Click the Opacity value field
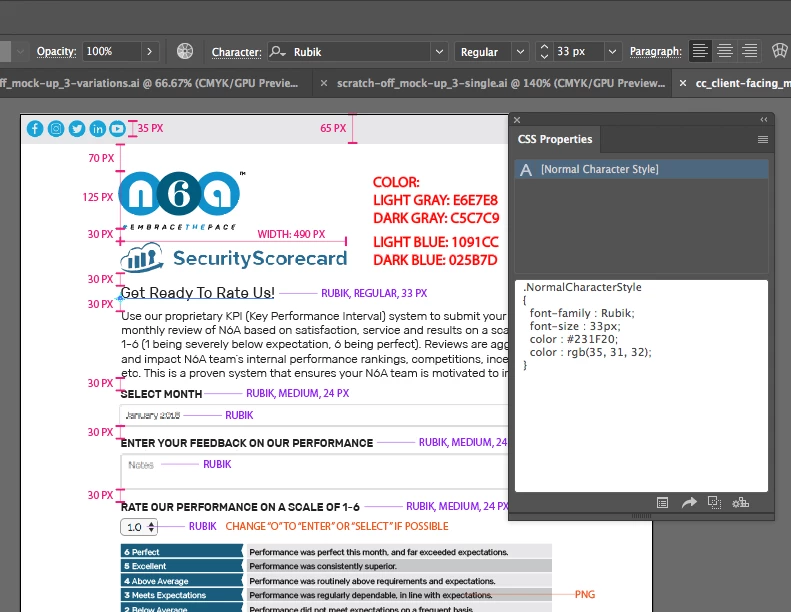This screenshot has width=791, height=612. tap(111, 51)
